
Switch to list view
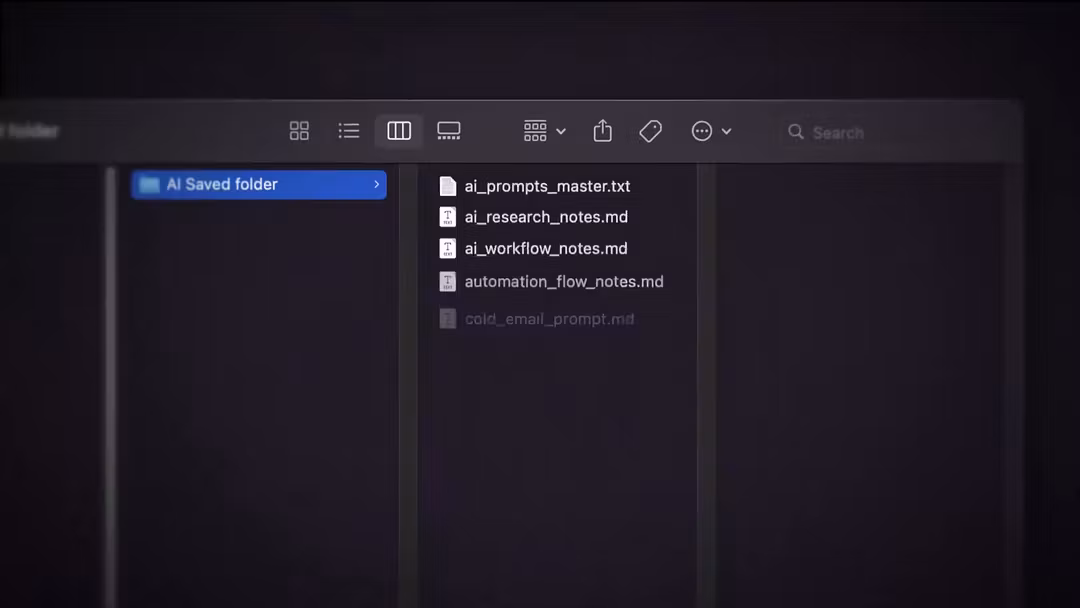pyautogui.click(x=348, y=131)
